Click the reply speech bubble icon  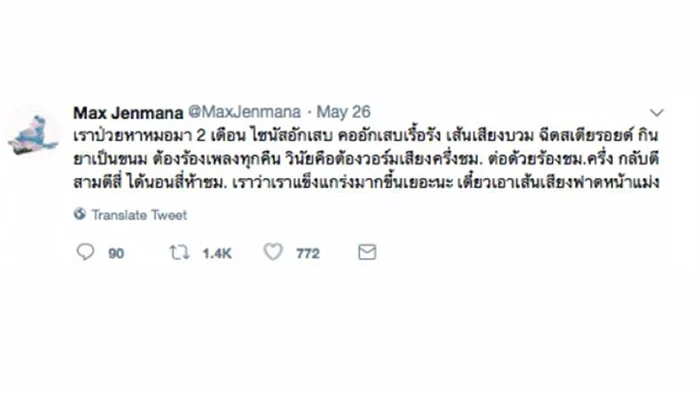[x=85, y=252]
